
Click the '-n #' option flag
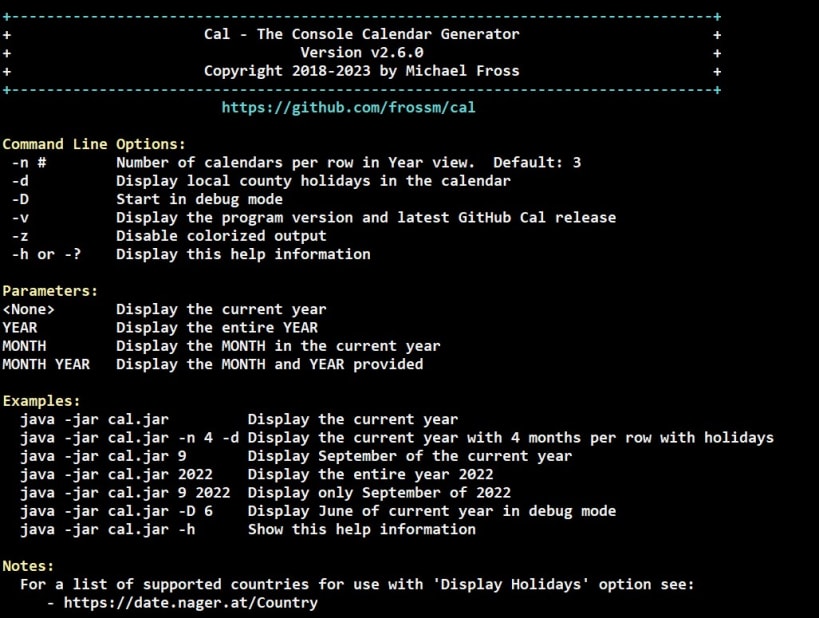pos(29,162)
